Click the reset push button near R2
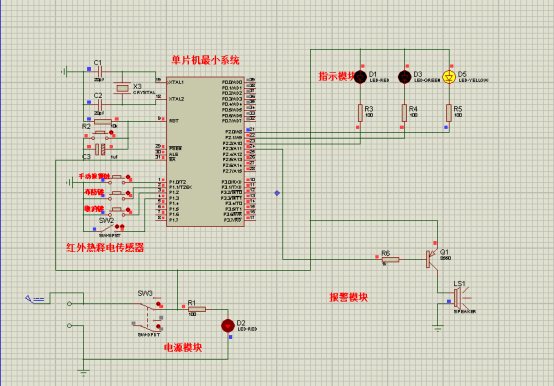This screenshot has width=554, height=386. (x=100, y=135)
